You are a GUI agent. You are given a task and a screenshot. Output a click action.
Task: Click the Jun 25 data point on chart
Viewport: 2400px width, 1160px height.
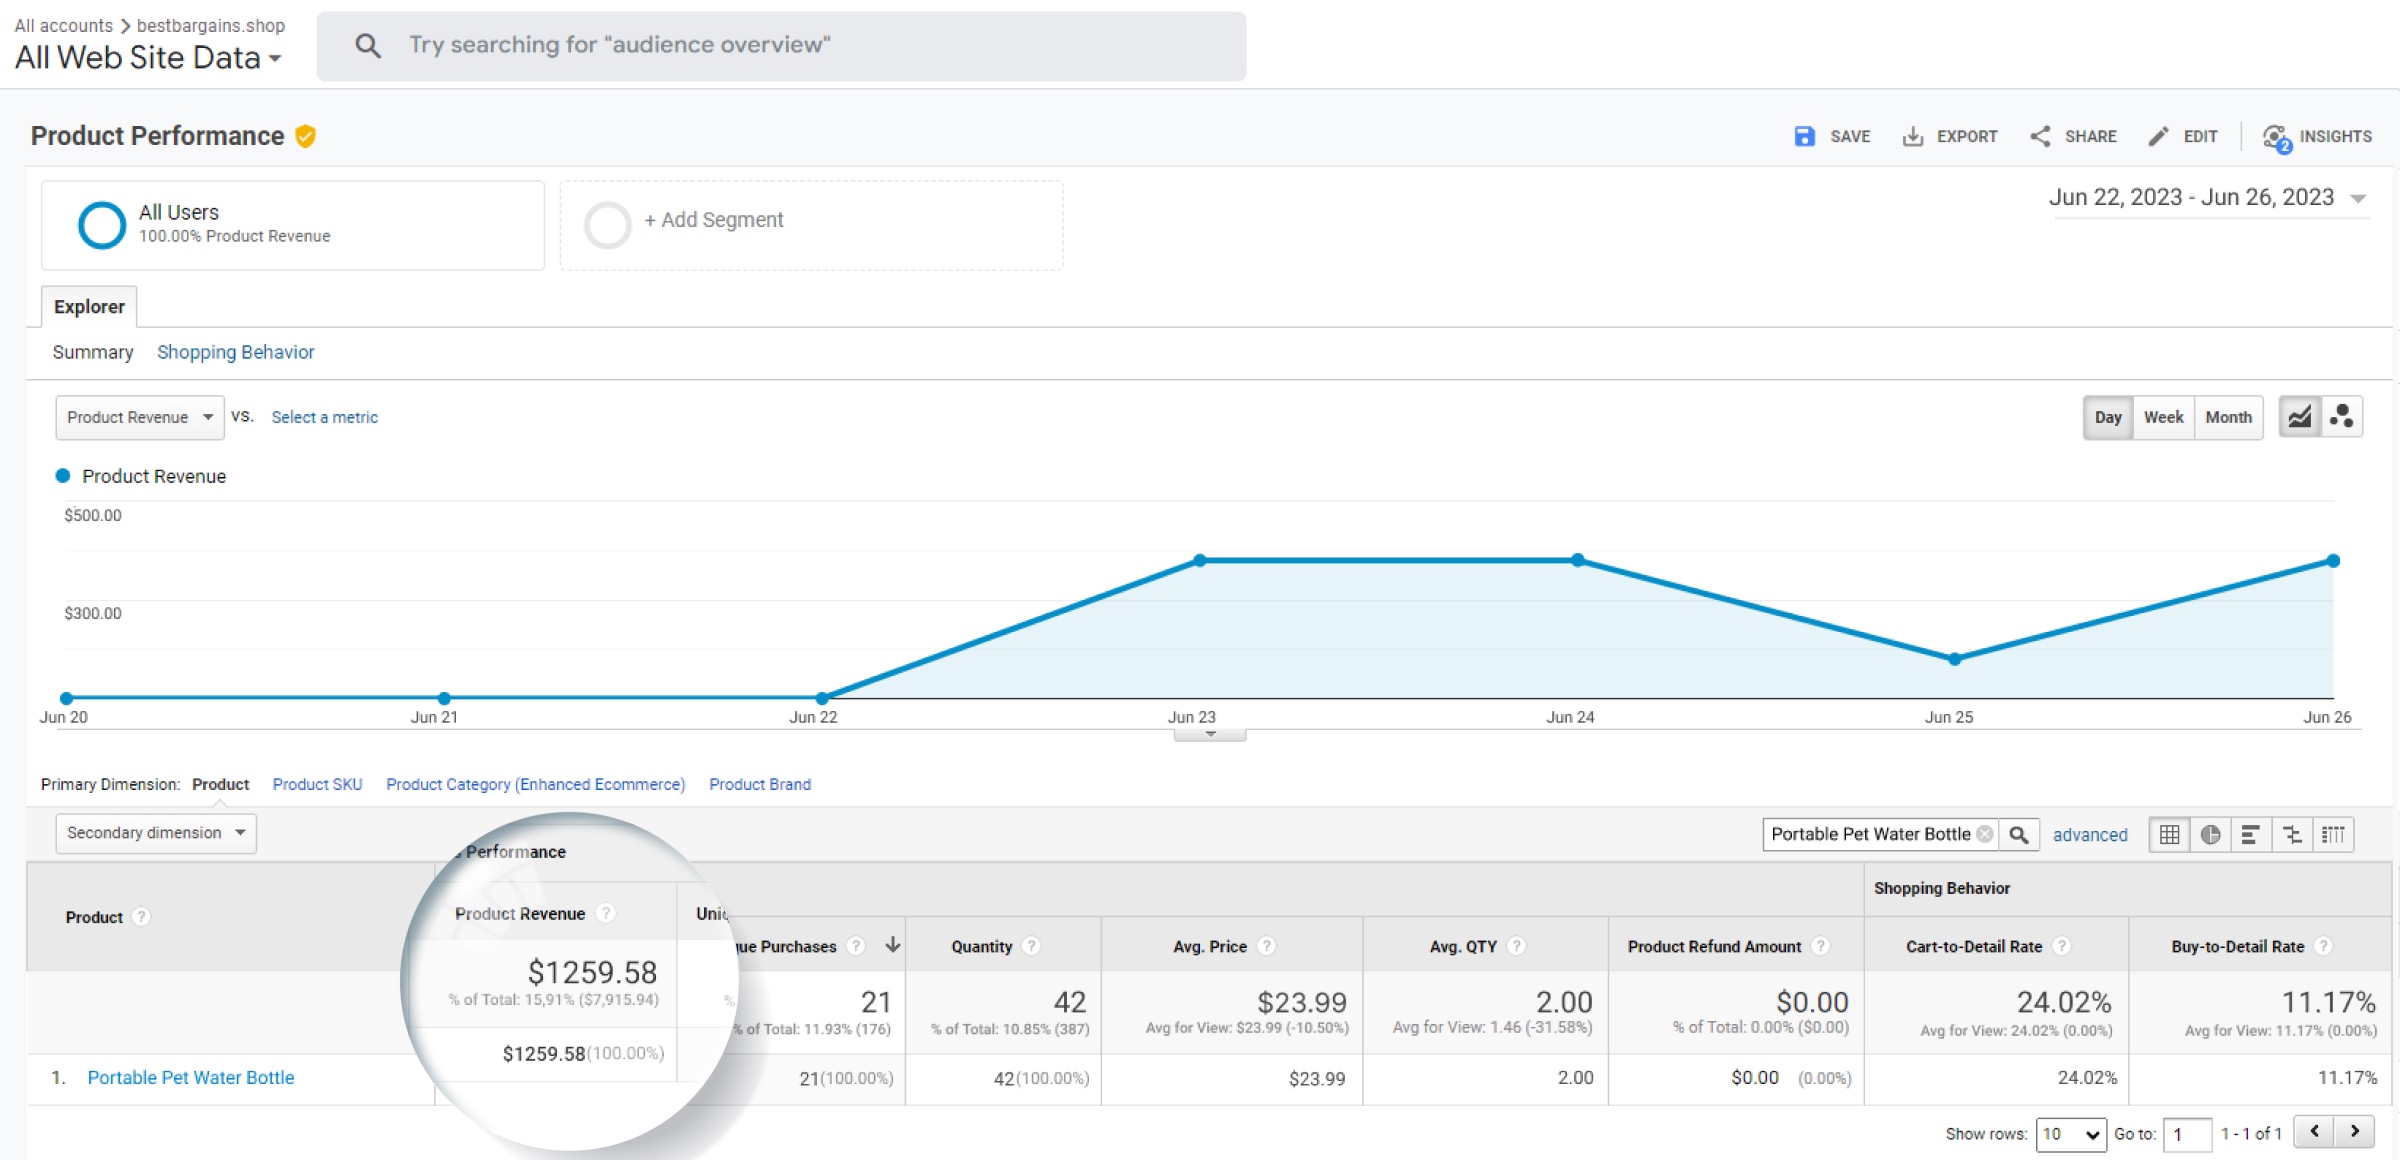point(1954,659)
